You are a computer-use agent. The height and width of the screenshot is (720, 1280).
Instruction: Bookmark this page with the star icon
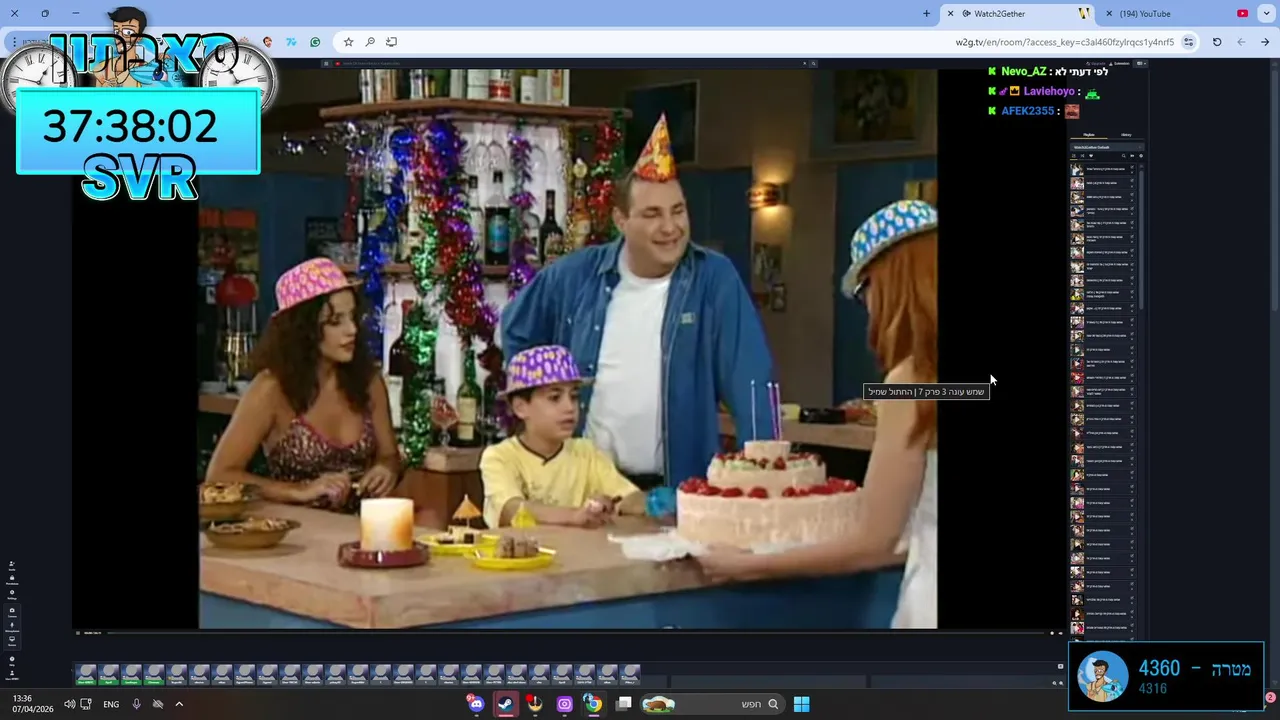coord(348,42)
